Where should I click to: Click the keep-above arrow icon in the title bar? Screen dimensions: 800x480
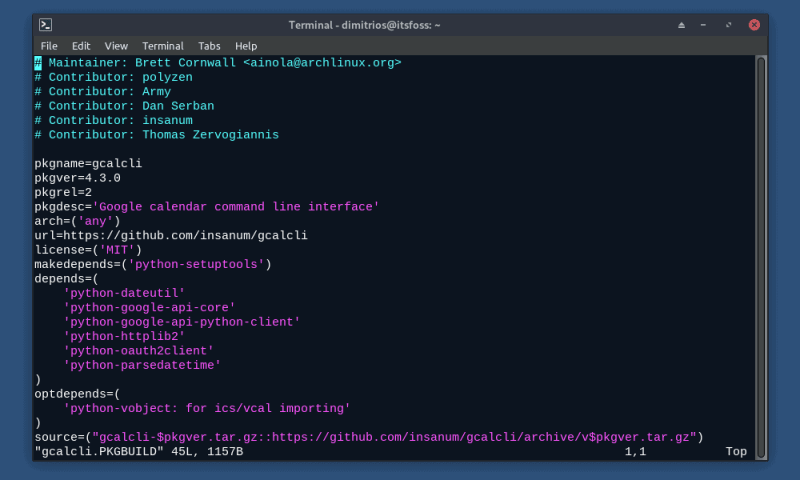point(682,25)
